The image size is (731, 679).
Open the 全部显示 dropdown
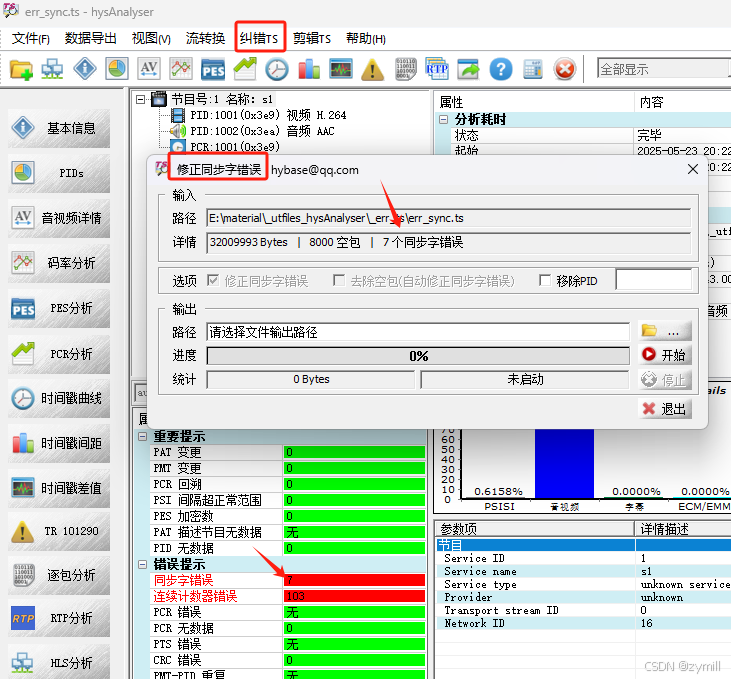coord(664,69)
